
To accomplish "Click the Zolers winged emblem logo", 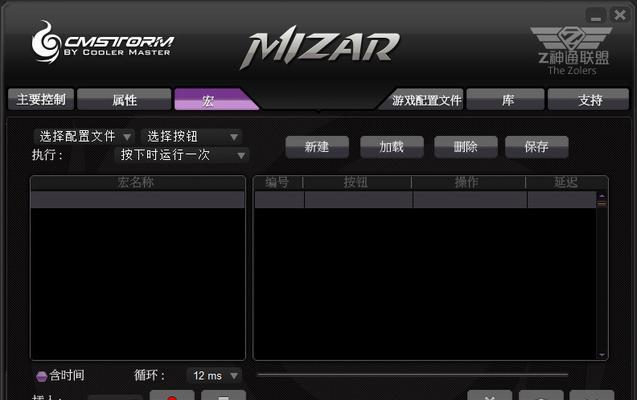I will (572, 38).
